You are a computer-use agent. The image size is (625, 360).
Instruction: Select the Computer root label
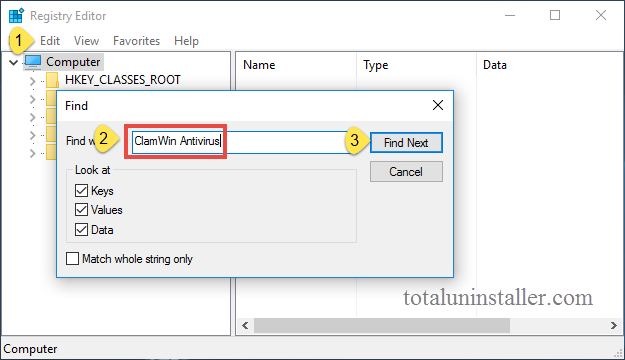tap(73, 62)
